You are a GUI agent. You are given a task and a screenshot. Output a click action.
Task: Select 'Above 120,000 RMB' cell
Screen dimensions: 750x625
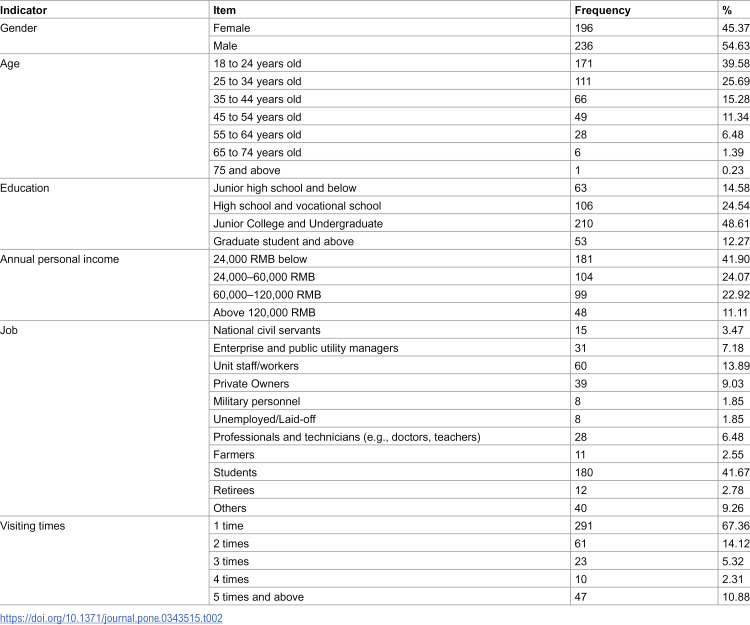coord(265,313)
